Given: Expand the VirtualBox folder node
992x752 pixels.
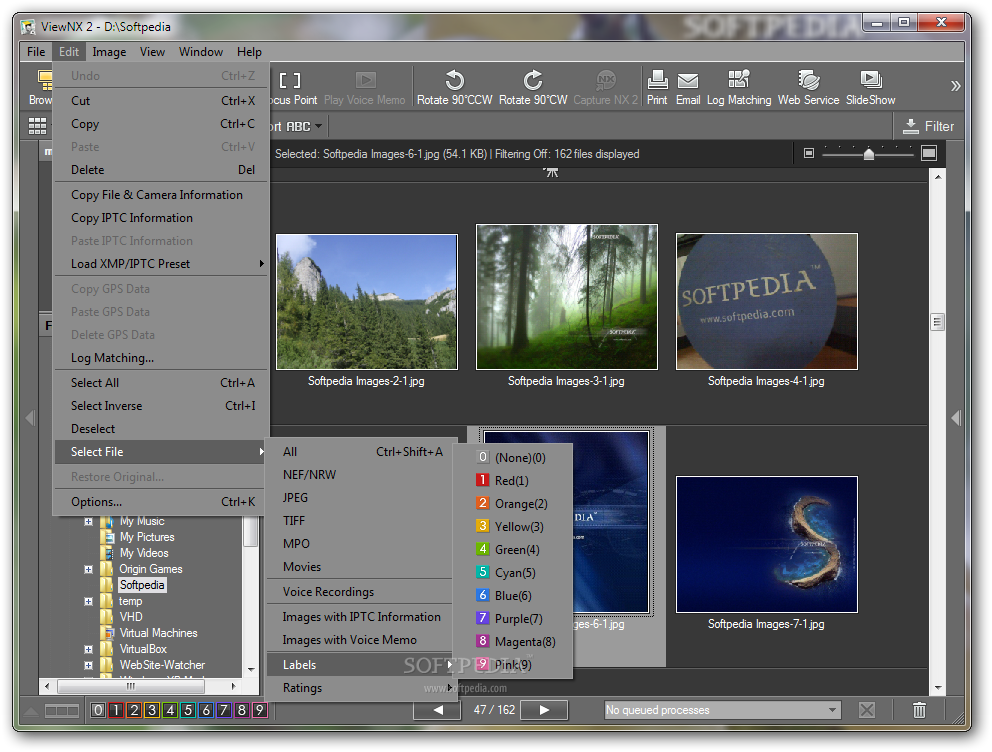Looking at the screenshot, I should pyautogui.click(x=89, y=649).
